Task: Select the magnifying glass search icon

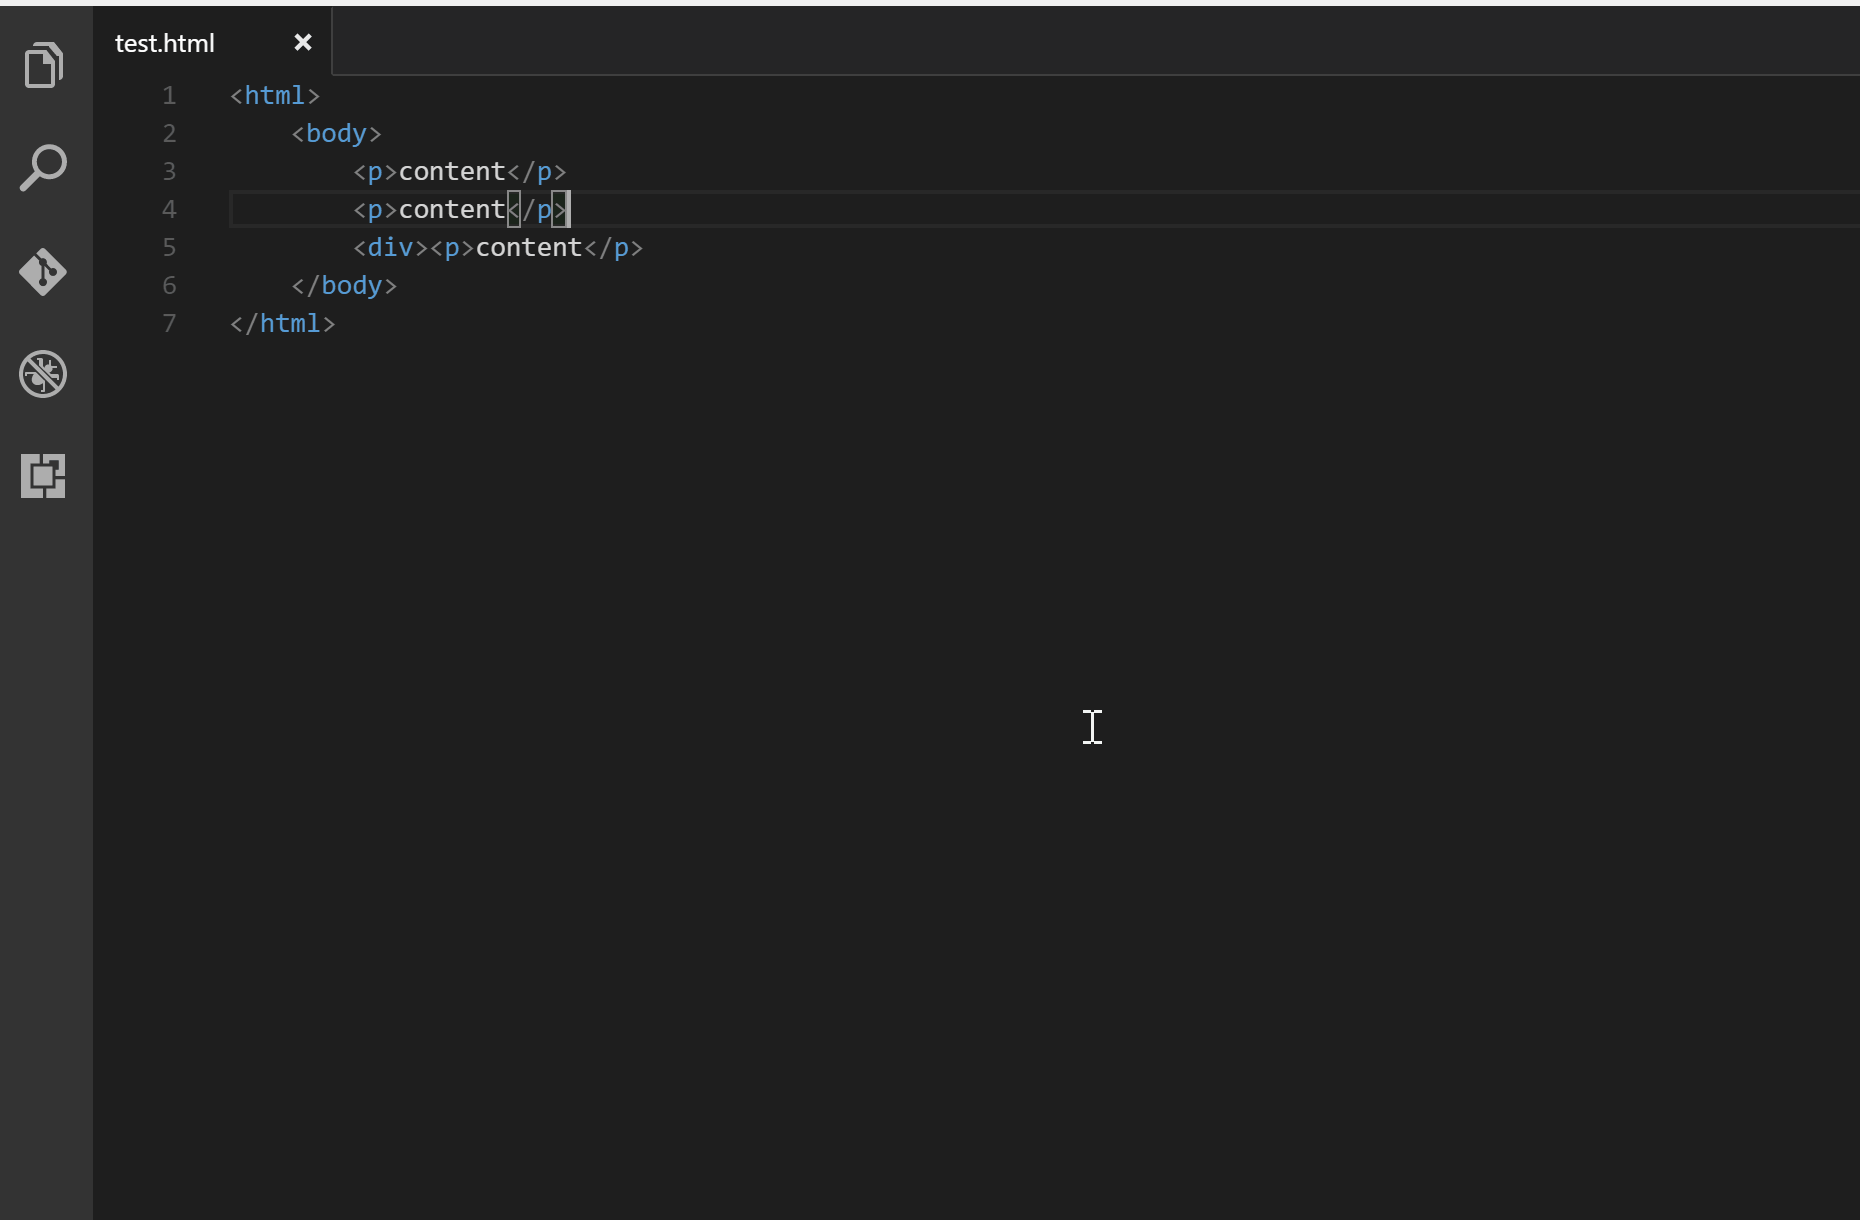Action: (43, 167)
